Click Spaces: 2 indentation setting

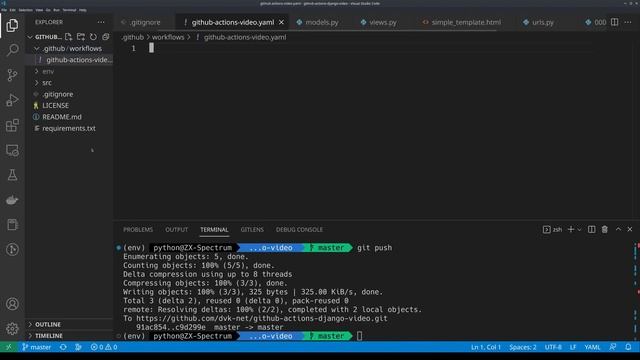pyautogui.click(x=522, y=347)
